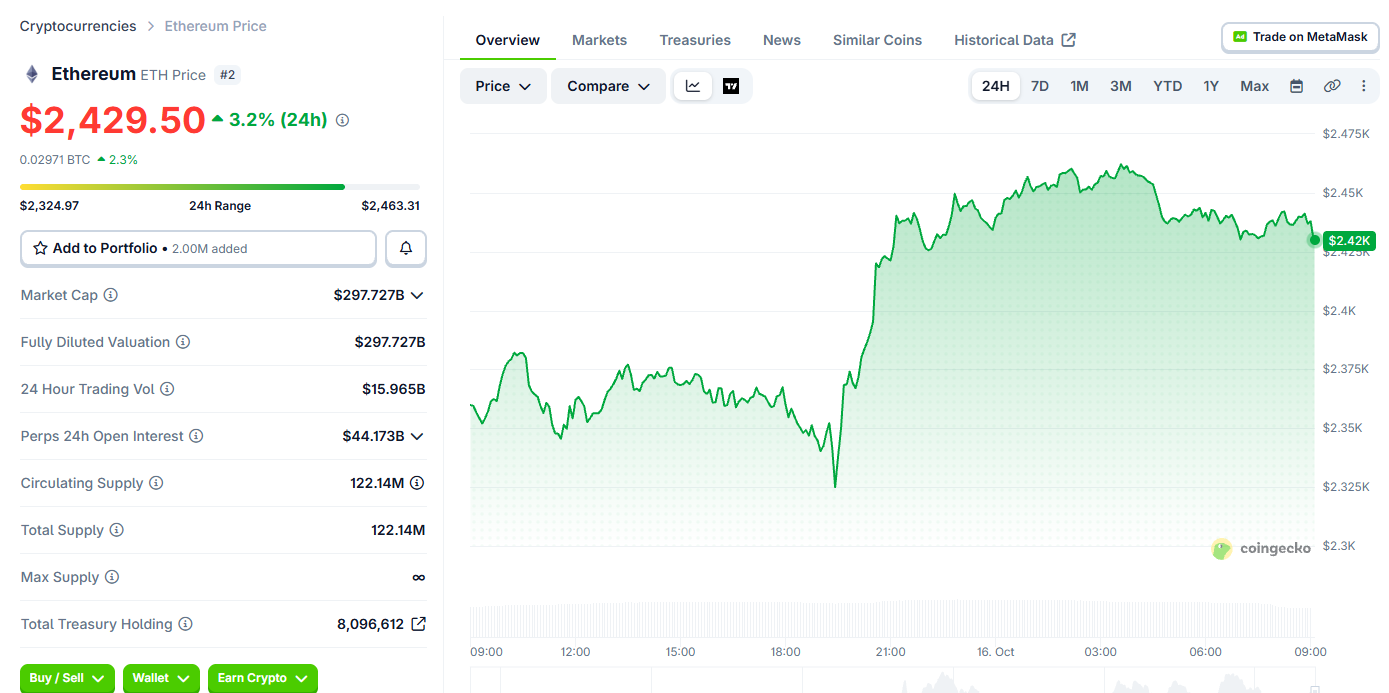Click the 24h high value $2,463.31
The width and height of the screenshot is (1389, 693).
coord(391,206)
